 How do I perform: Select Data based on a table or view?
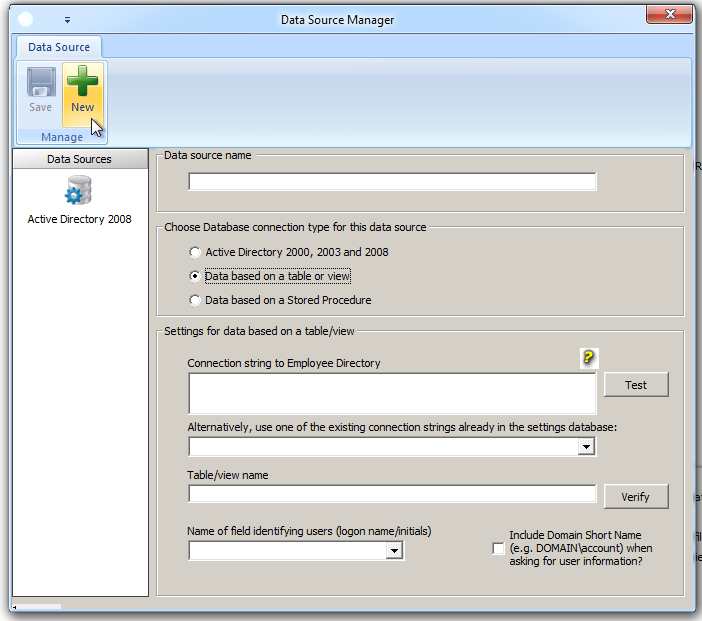pos(195,276)
